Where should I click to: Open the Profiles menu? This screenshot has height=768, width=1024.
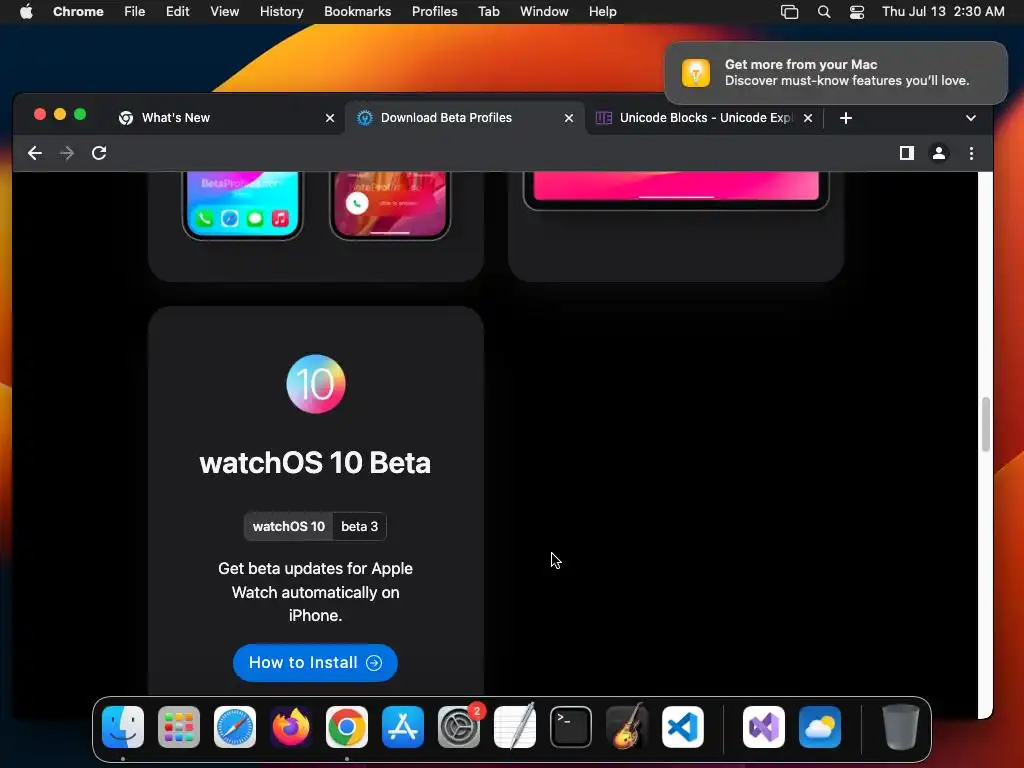coord(434,11)
